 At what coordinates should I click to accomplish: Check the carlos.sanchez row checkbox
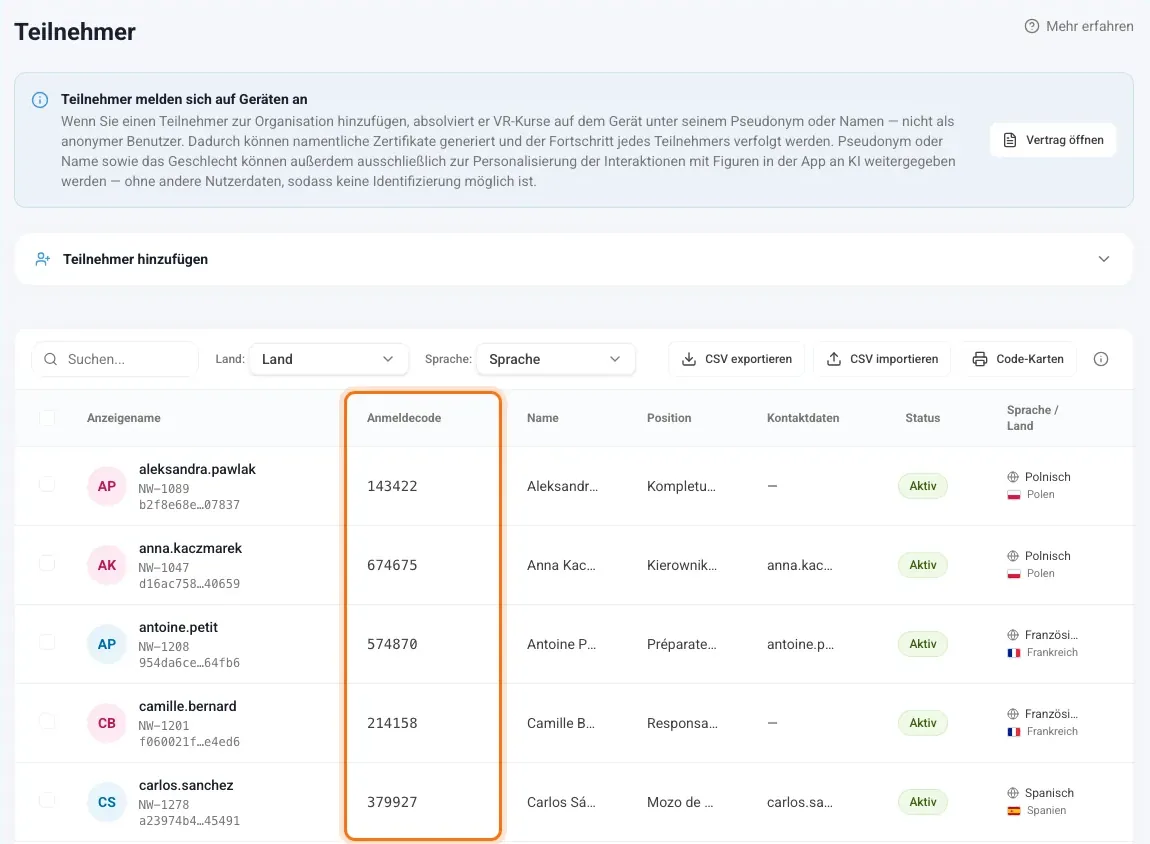[47, 801]
